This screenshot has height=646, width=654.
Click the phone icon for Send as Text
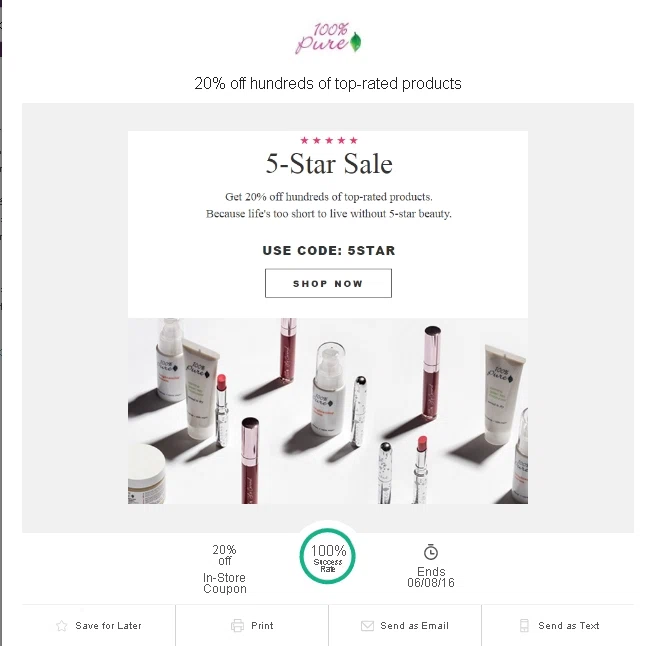524,626
